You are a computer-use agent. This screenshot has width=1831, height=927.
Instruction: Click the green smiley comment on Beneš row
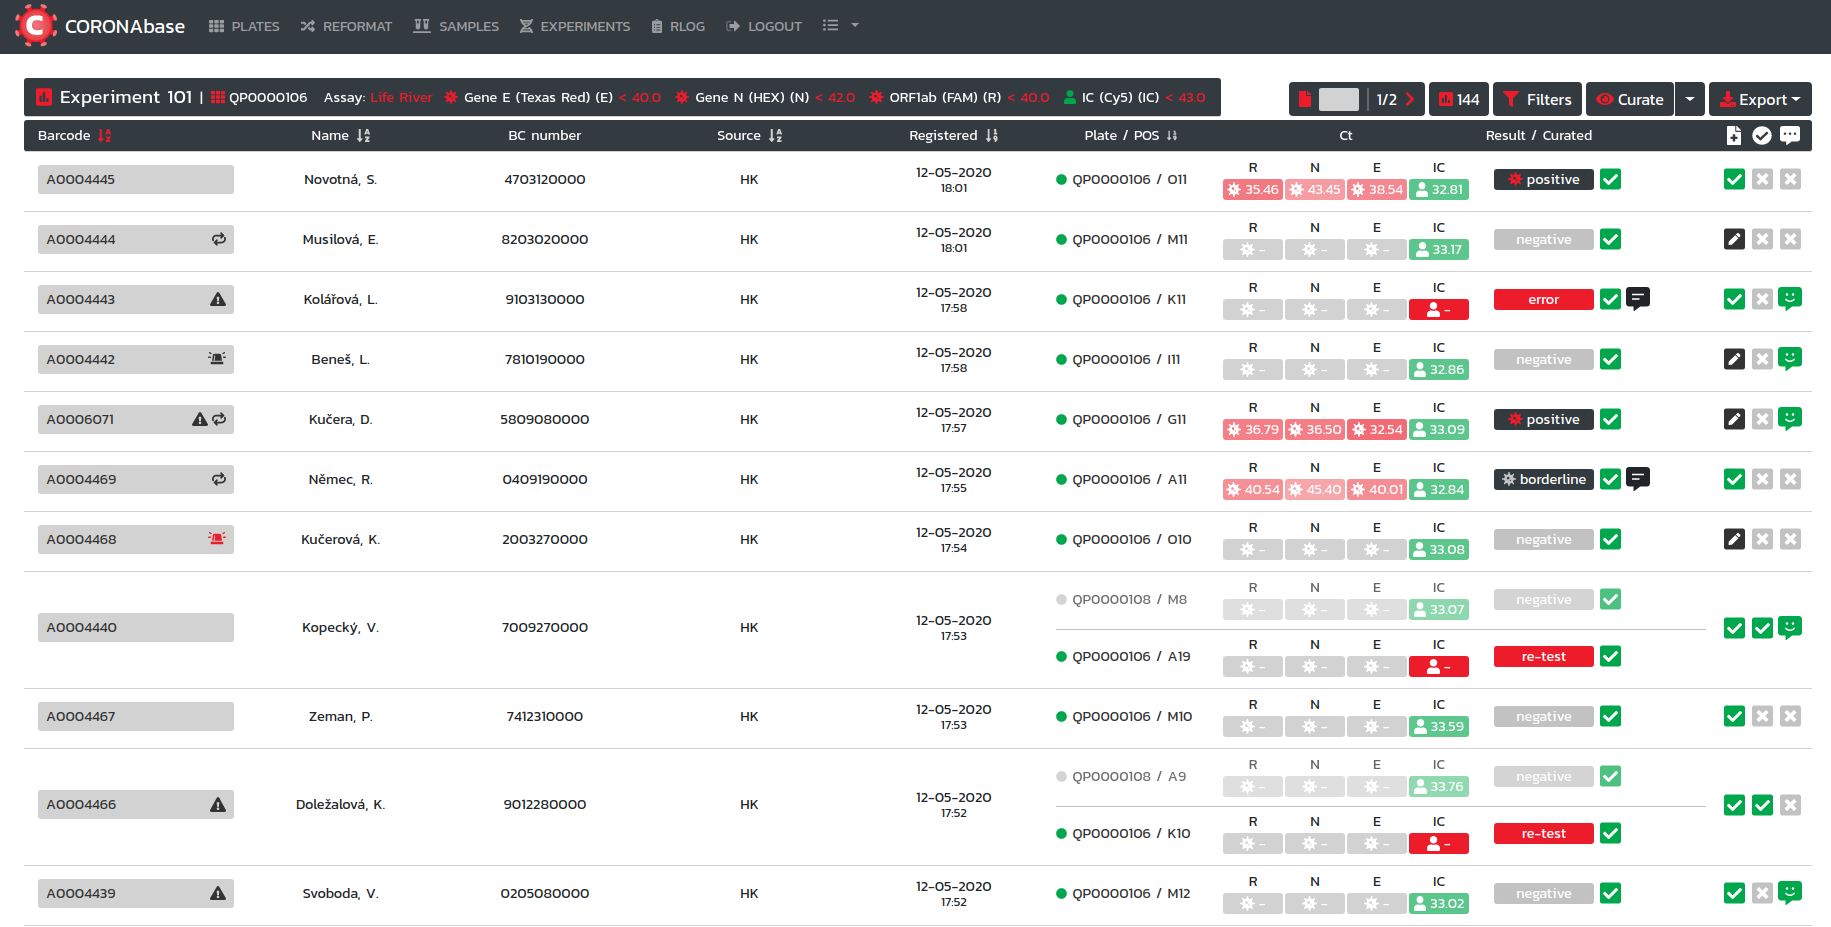pyautogui.click(x=1790, y=358)
